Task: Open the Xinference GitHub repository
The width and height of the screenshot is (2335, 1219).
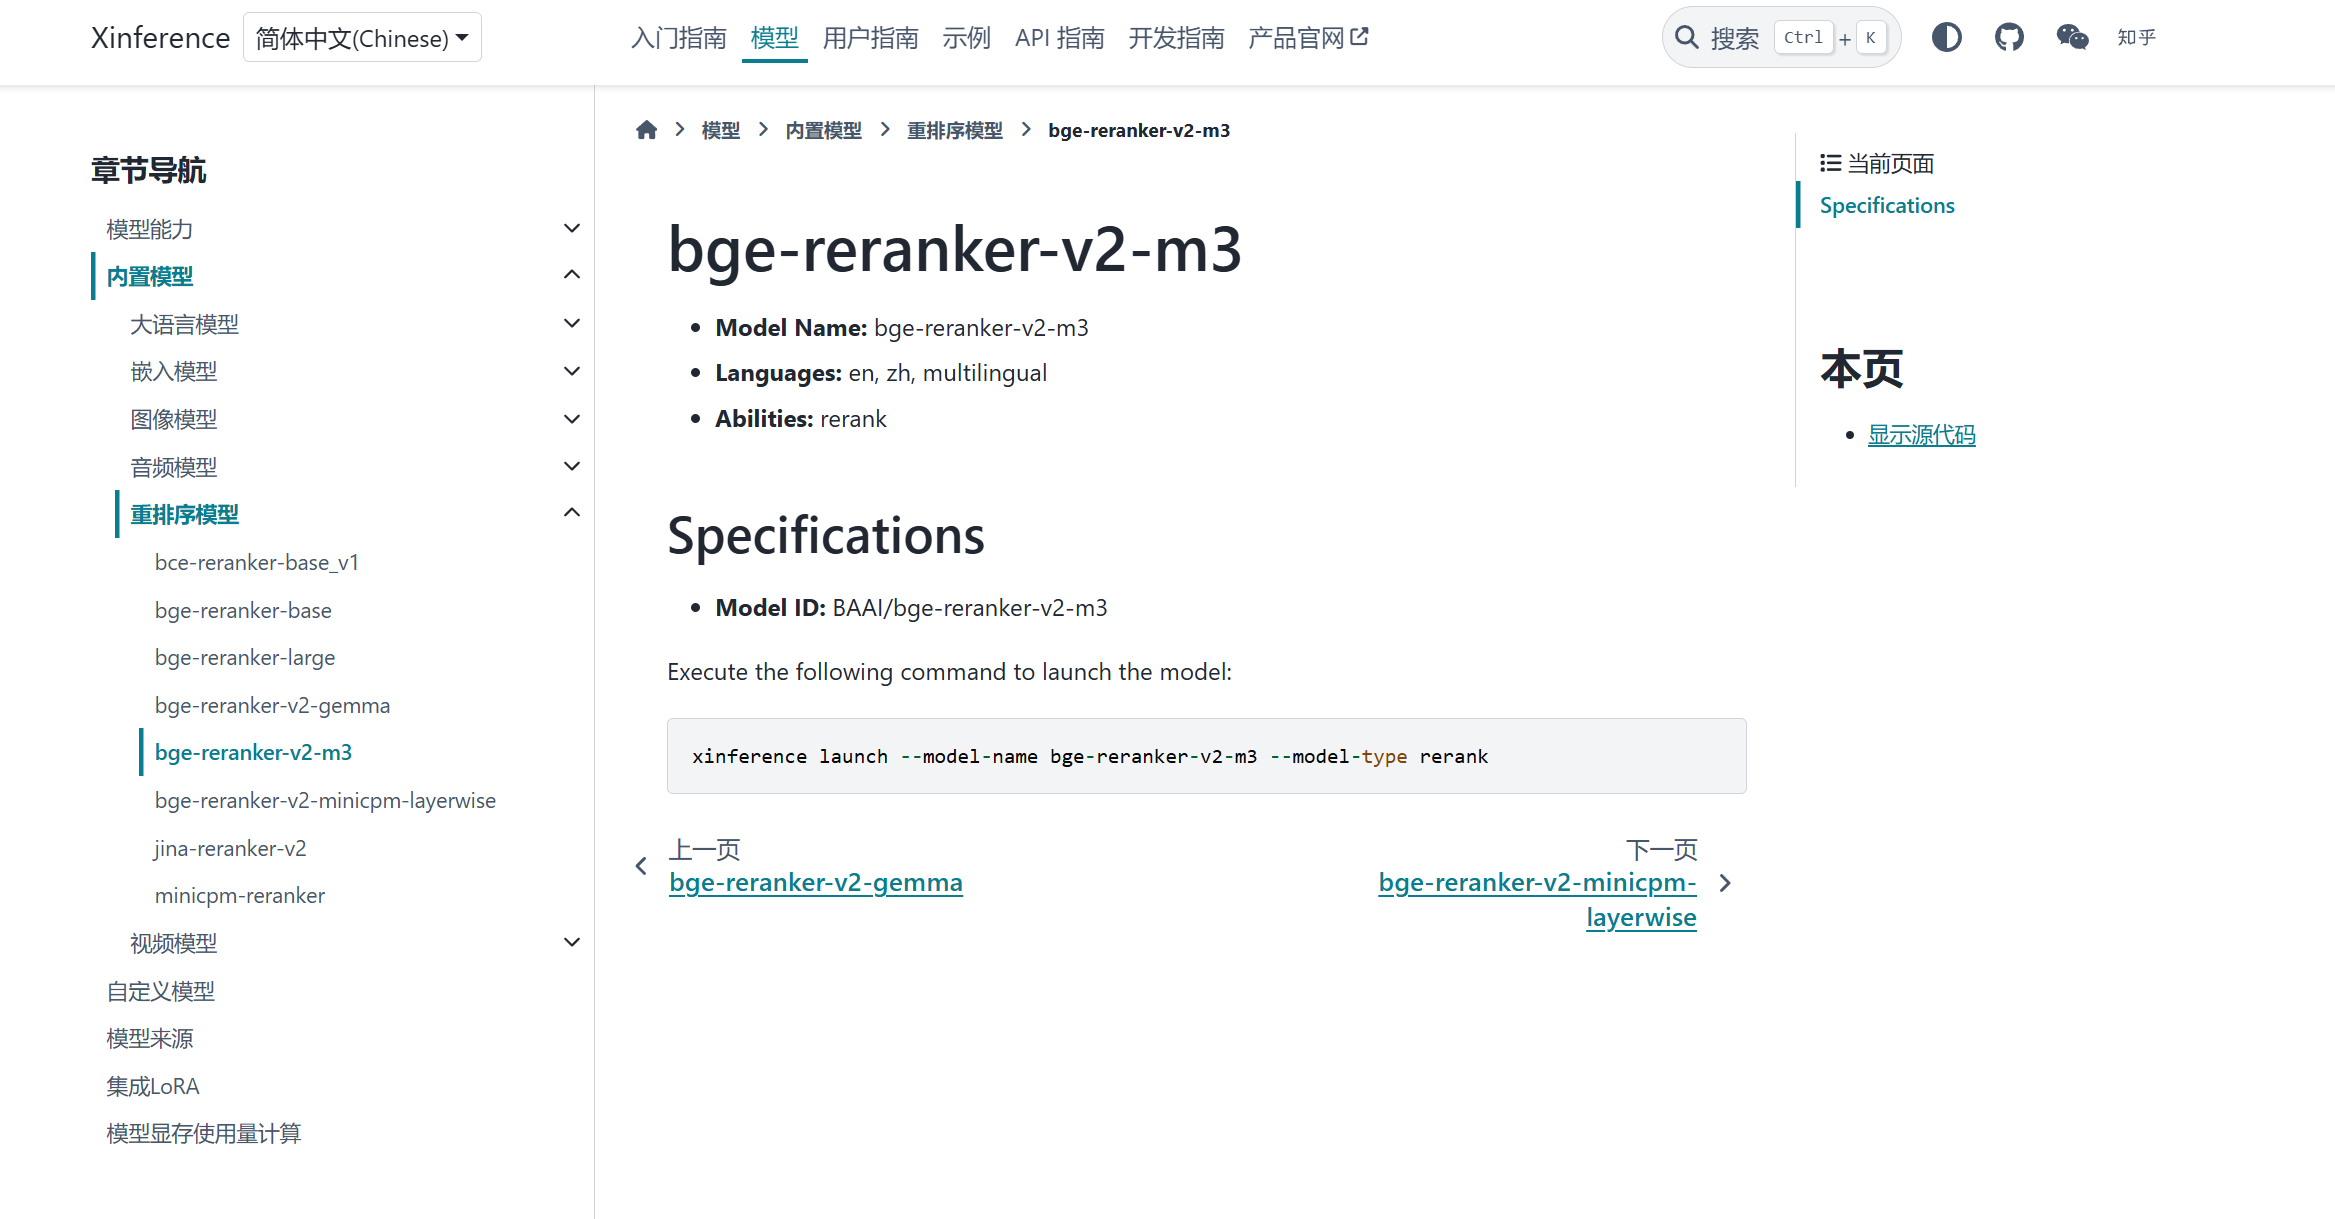Action: pos(2008,37)
